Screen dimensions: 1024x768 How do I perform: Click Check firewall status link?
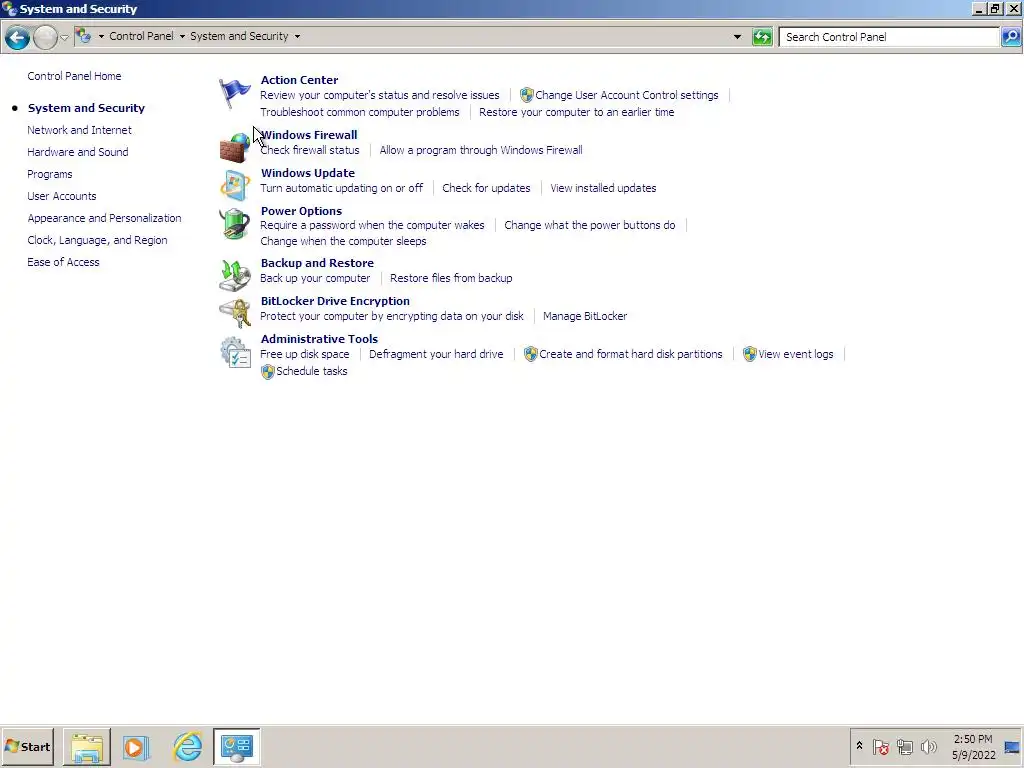click(x=310, y=150)
